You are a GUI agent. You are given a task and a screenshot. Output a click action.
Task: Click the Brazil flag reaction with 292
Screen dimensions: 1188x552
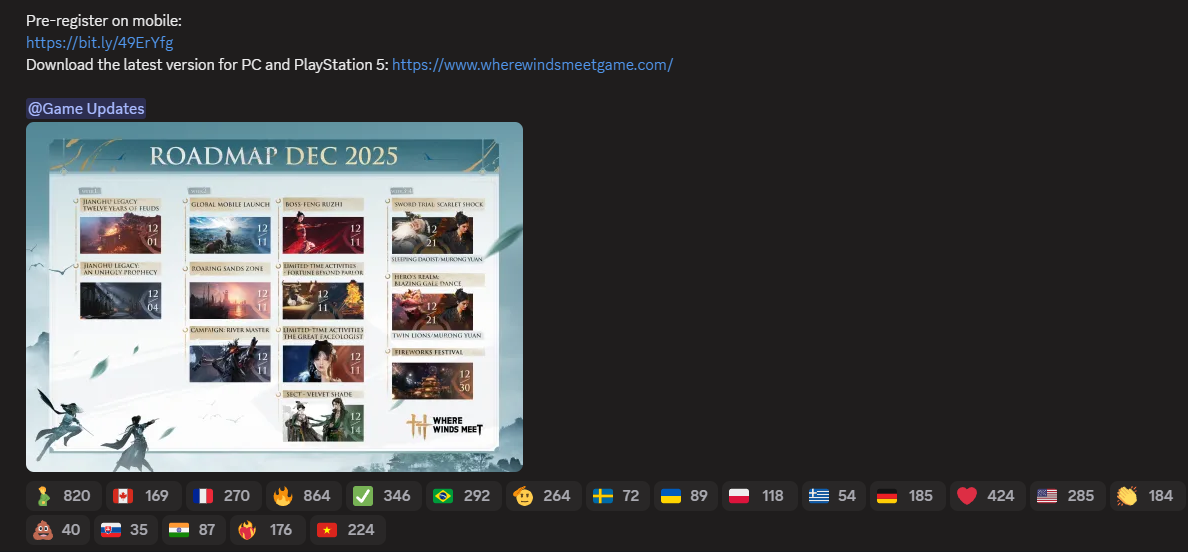(464, 496)
